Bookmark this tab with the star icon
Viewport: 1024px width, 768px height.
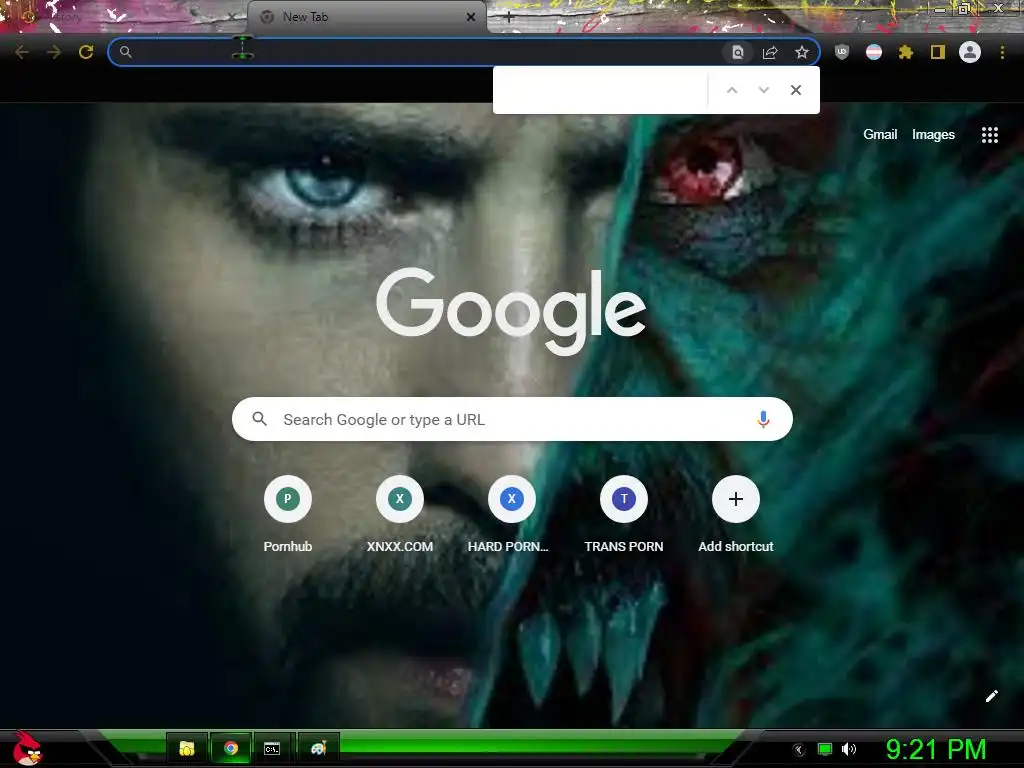click(x=802, y=53)
